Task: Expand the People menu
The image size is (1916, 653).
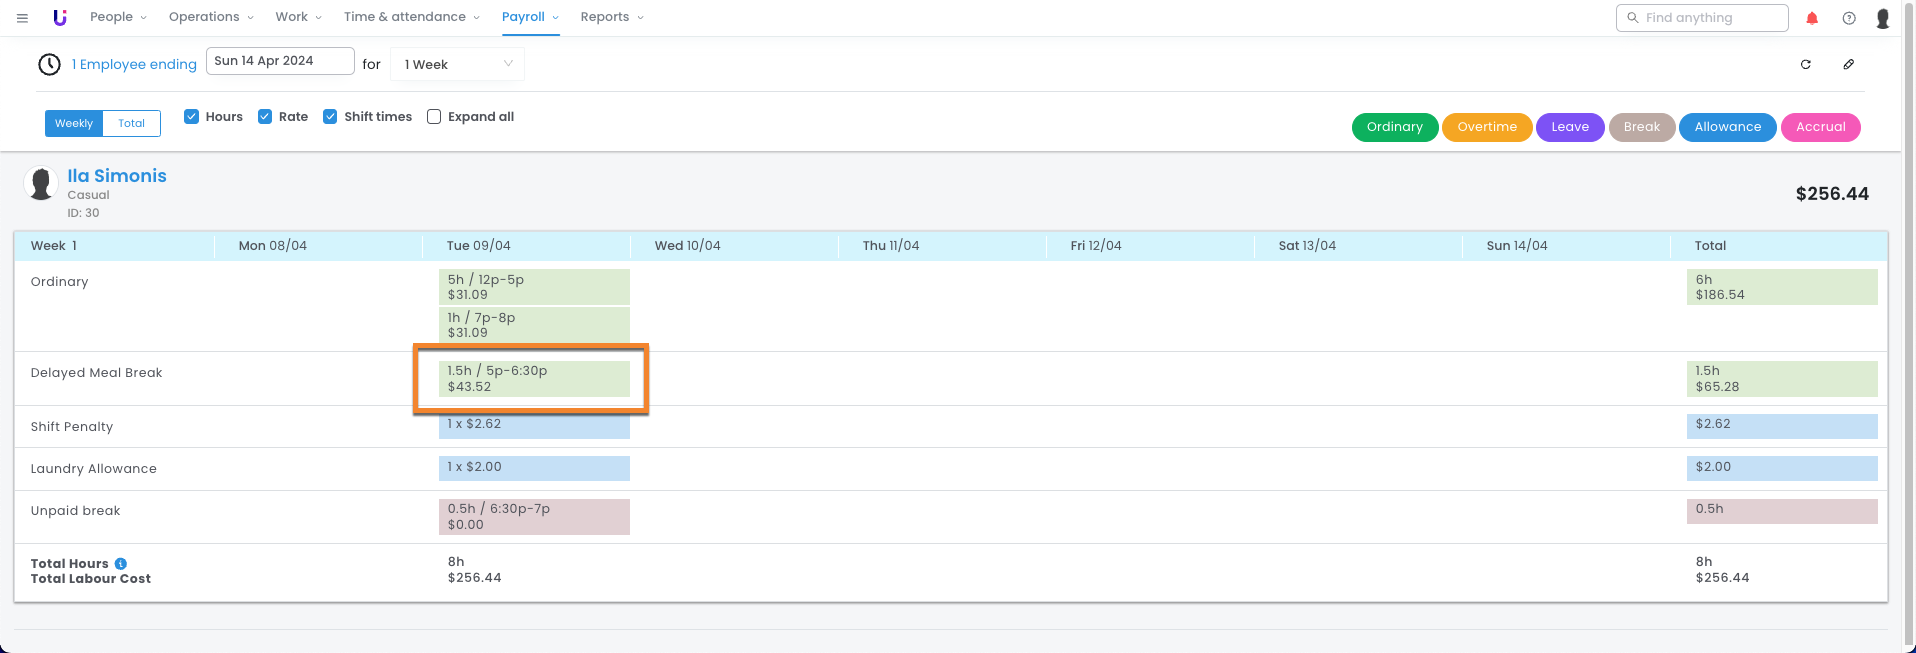Action: 118,17
